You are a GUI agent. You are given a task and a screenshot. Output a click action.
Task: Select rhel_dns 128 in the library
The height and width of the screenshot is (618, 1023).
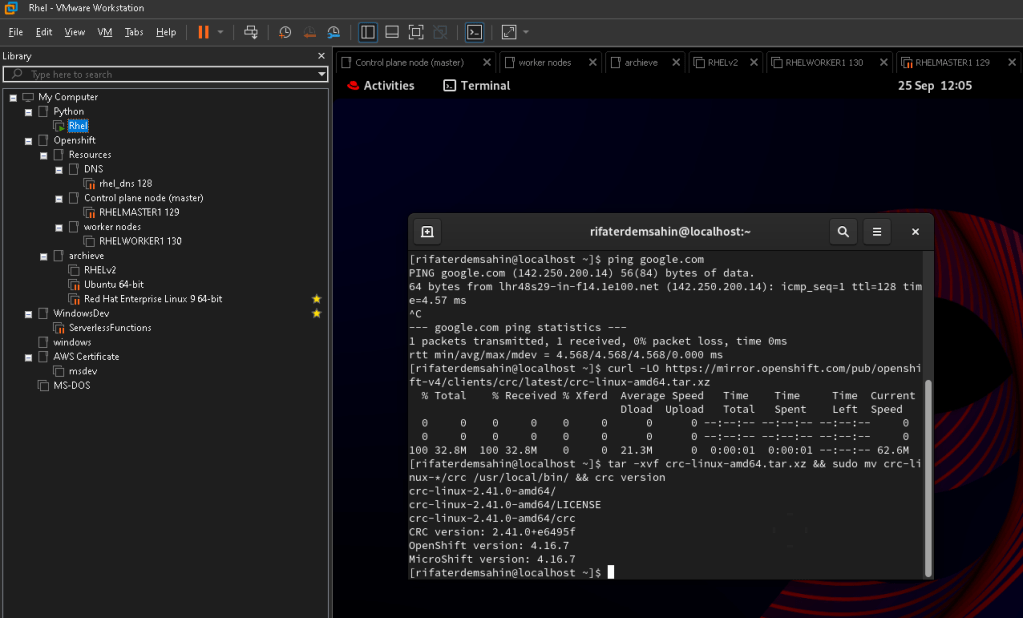[125, 183]
